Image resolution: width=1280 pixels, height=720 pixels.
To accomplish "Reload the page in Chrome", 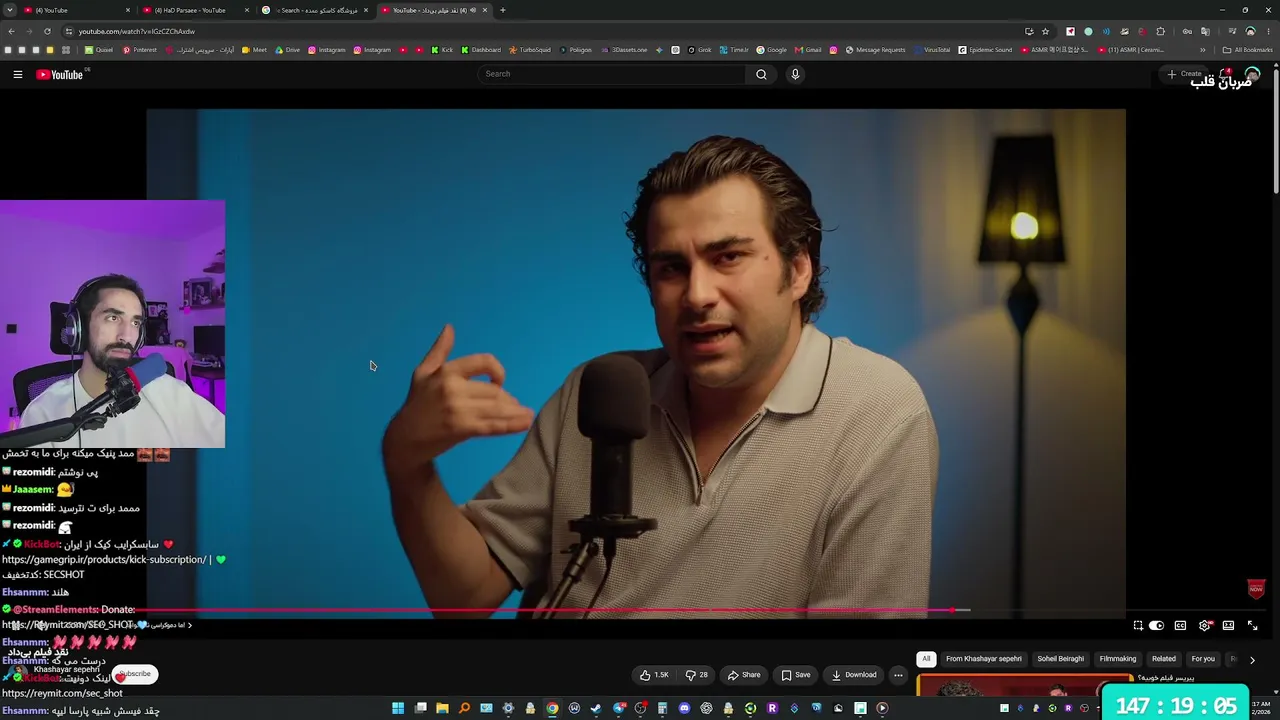I will pyautogui.click(x=47, y=31).
